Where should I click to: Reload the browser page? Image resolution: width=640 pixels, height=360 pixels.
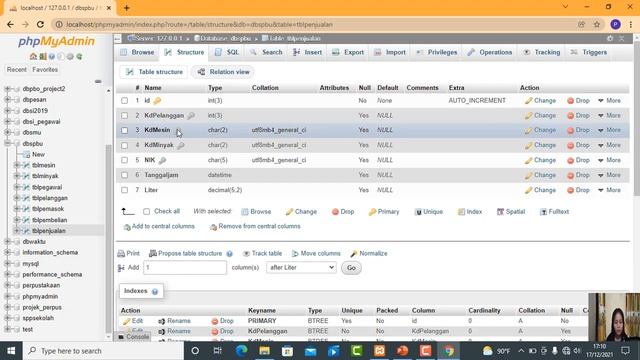[x=40, y=24]
